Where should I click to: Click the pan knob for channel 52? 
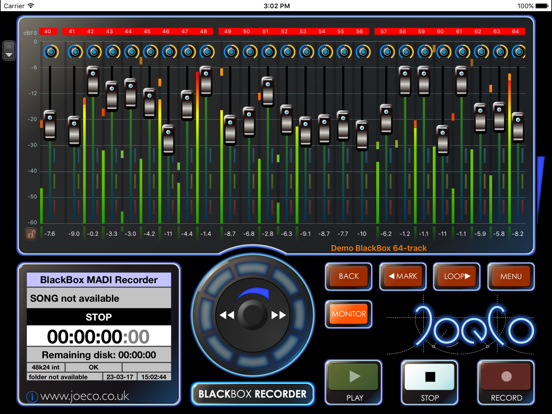pos(288,52)
